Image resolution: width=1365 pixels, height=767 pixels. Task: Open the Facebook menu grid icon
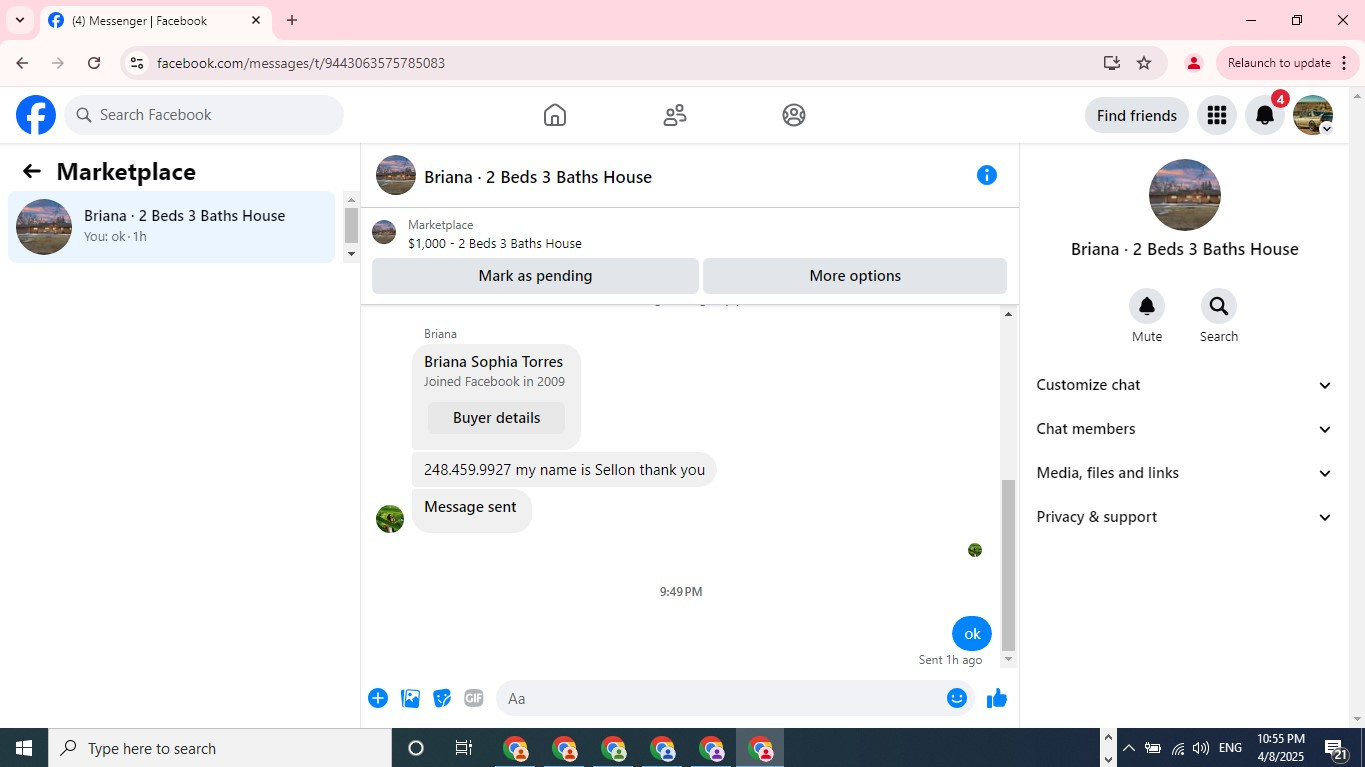(x=1217, y=115)
